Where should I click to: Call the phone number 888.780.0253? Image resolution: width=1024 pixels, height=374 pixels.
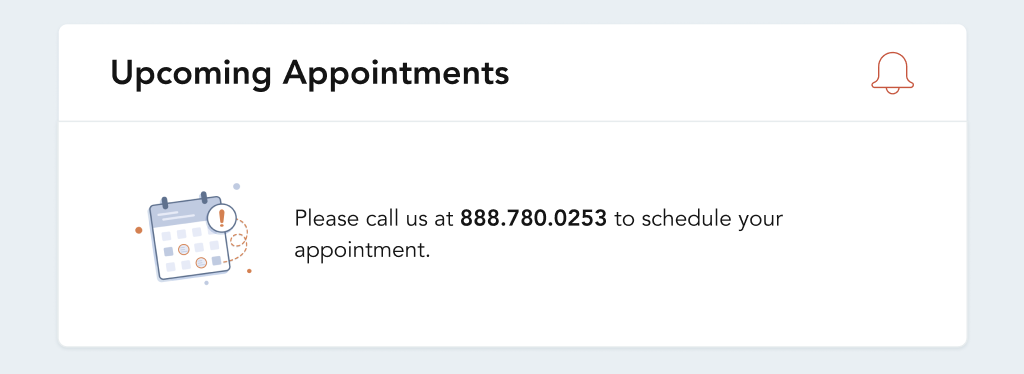click(534, 219)
